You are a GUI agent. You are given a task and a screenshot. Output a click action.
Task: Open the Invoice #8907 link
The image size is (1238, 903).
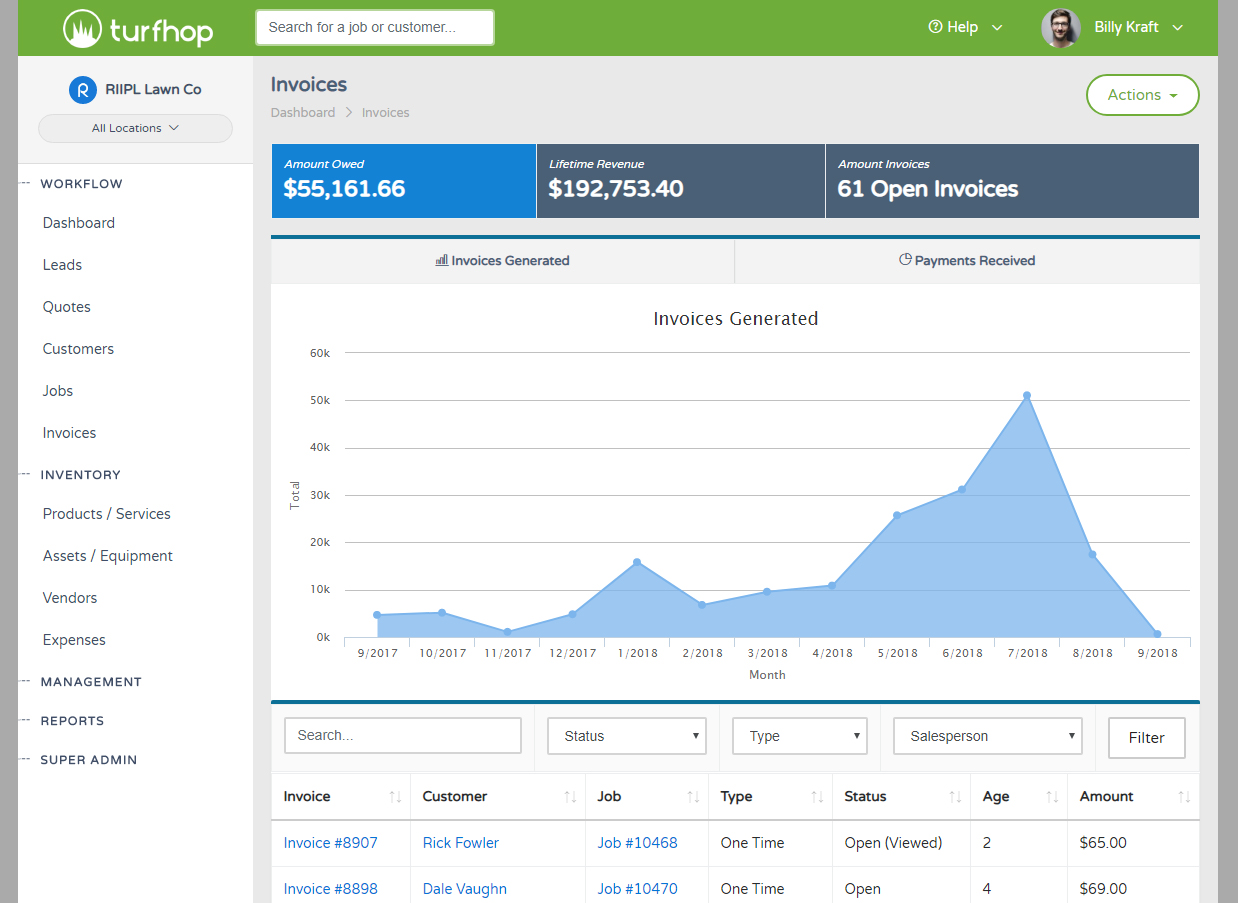pyautogui.click(x=330, y=843)
